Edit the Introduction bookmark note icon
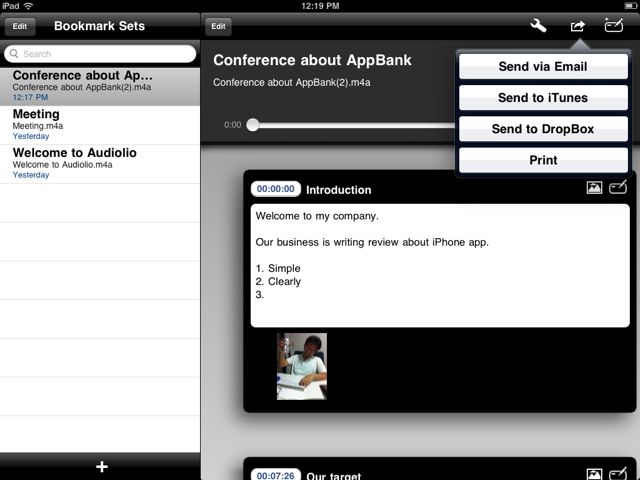The image size is (640, 480). click(618, 187)
